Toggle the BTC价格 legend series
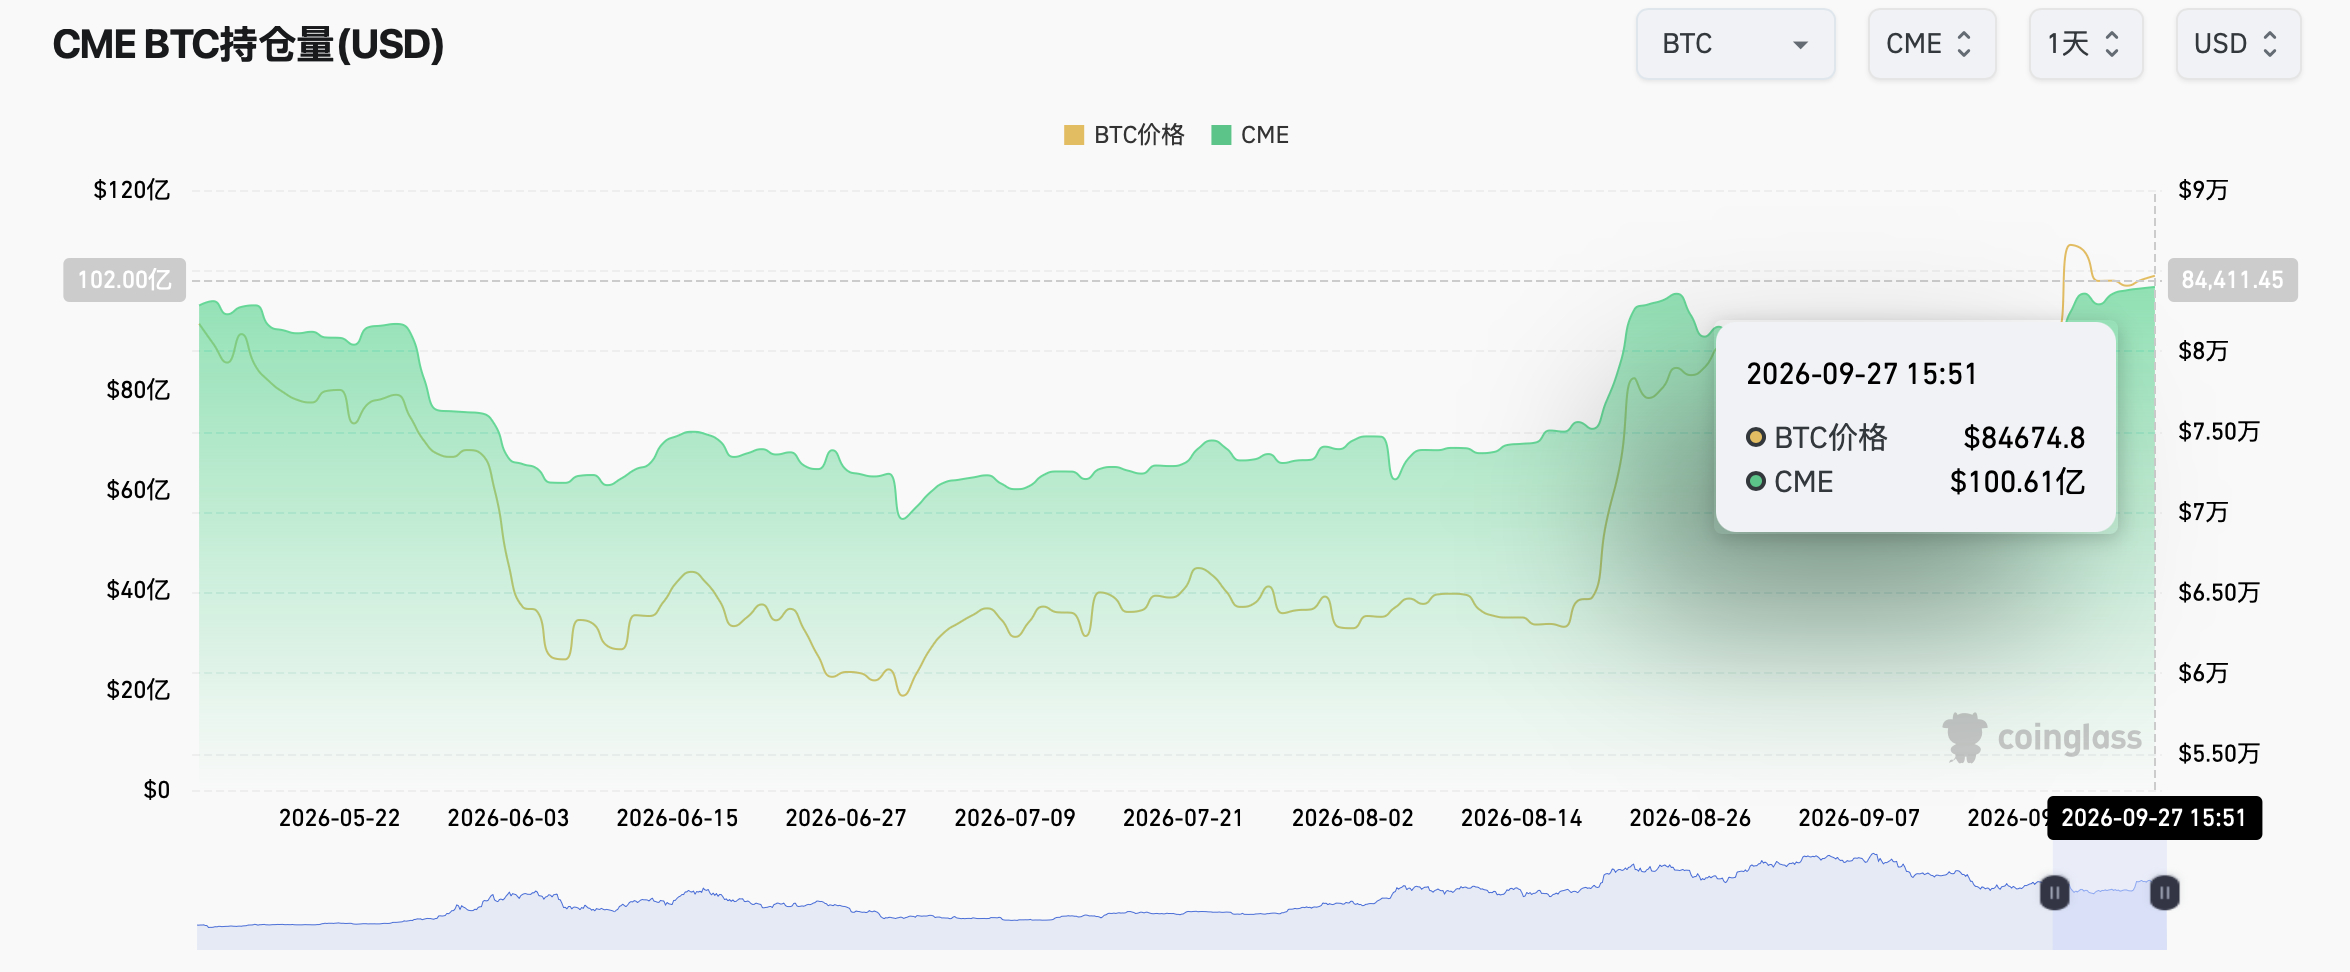Image resolution: width=2350 pixels, height=972 pixels. (1124, 135)
